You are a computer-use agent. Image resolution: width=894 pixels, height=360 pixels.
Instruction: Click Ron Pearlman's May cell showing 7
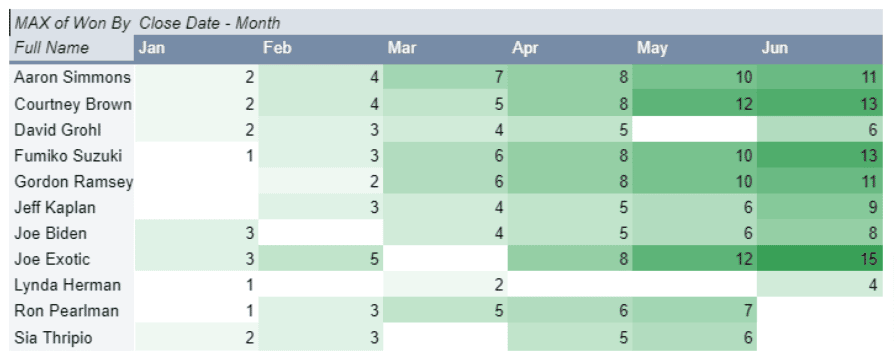[x=695, y=311]
